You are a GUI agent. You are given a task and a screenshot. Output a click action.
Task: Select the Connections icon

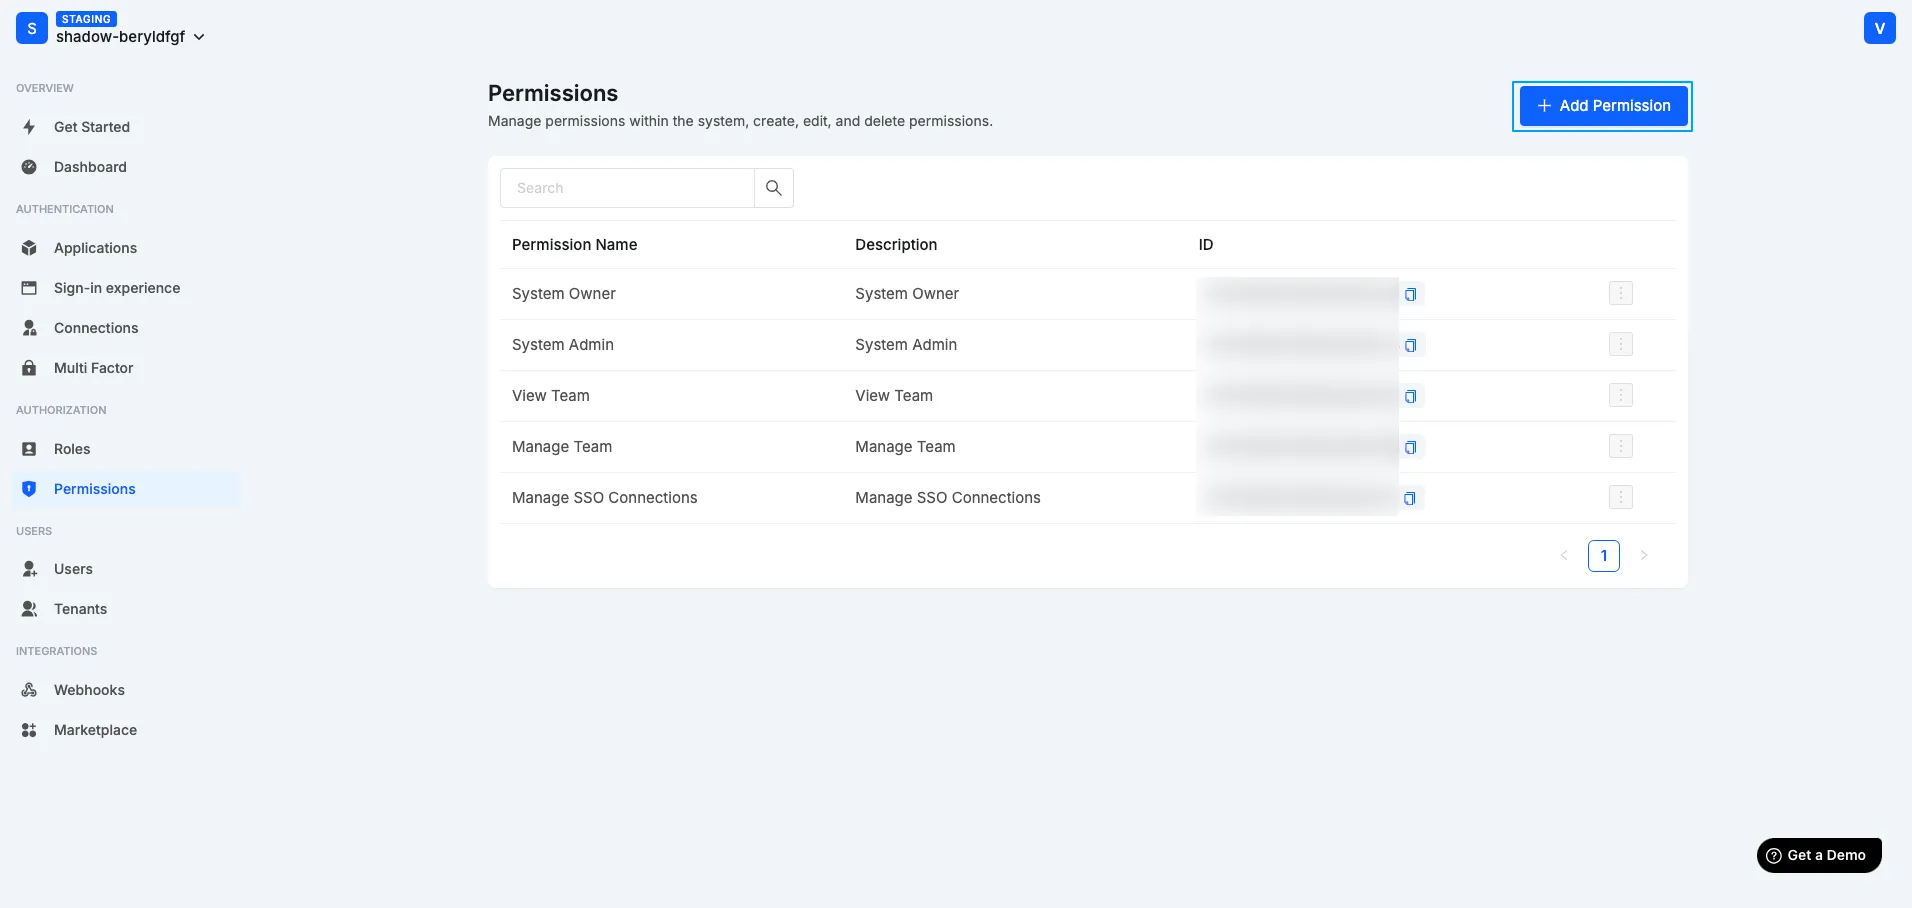click(x=29, y=327)
